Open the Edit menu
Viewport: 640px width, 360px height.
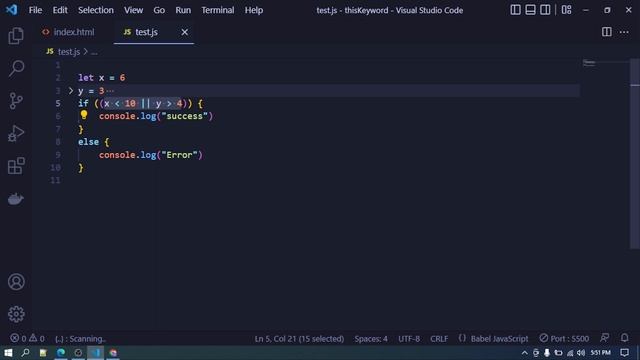(x=60, y=10)
